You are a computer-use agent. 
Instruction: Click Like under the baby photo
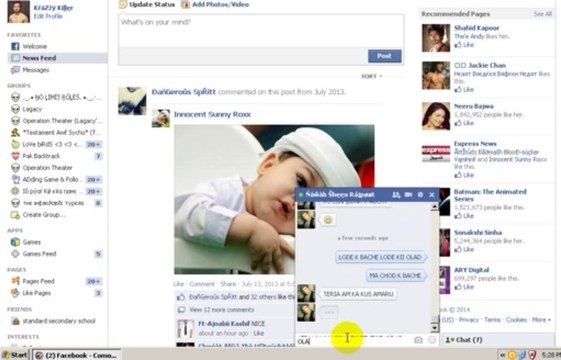[x=179, y=284]
